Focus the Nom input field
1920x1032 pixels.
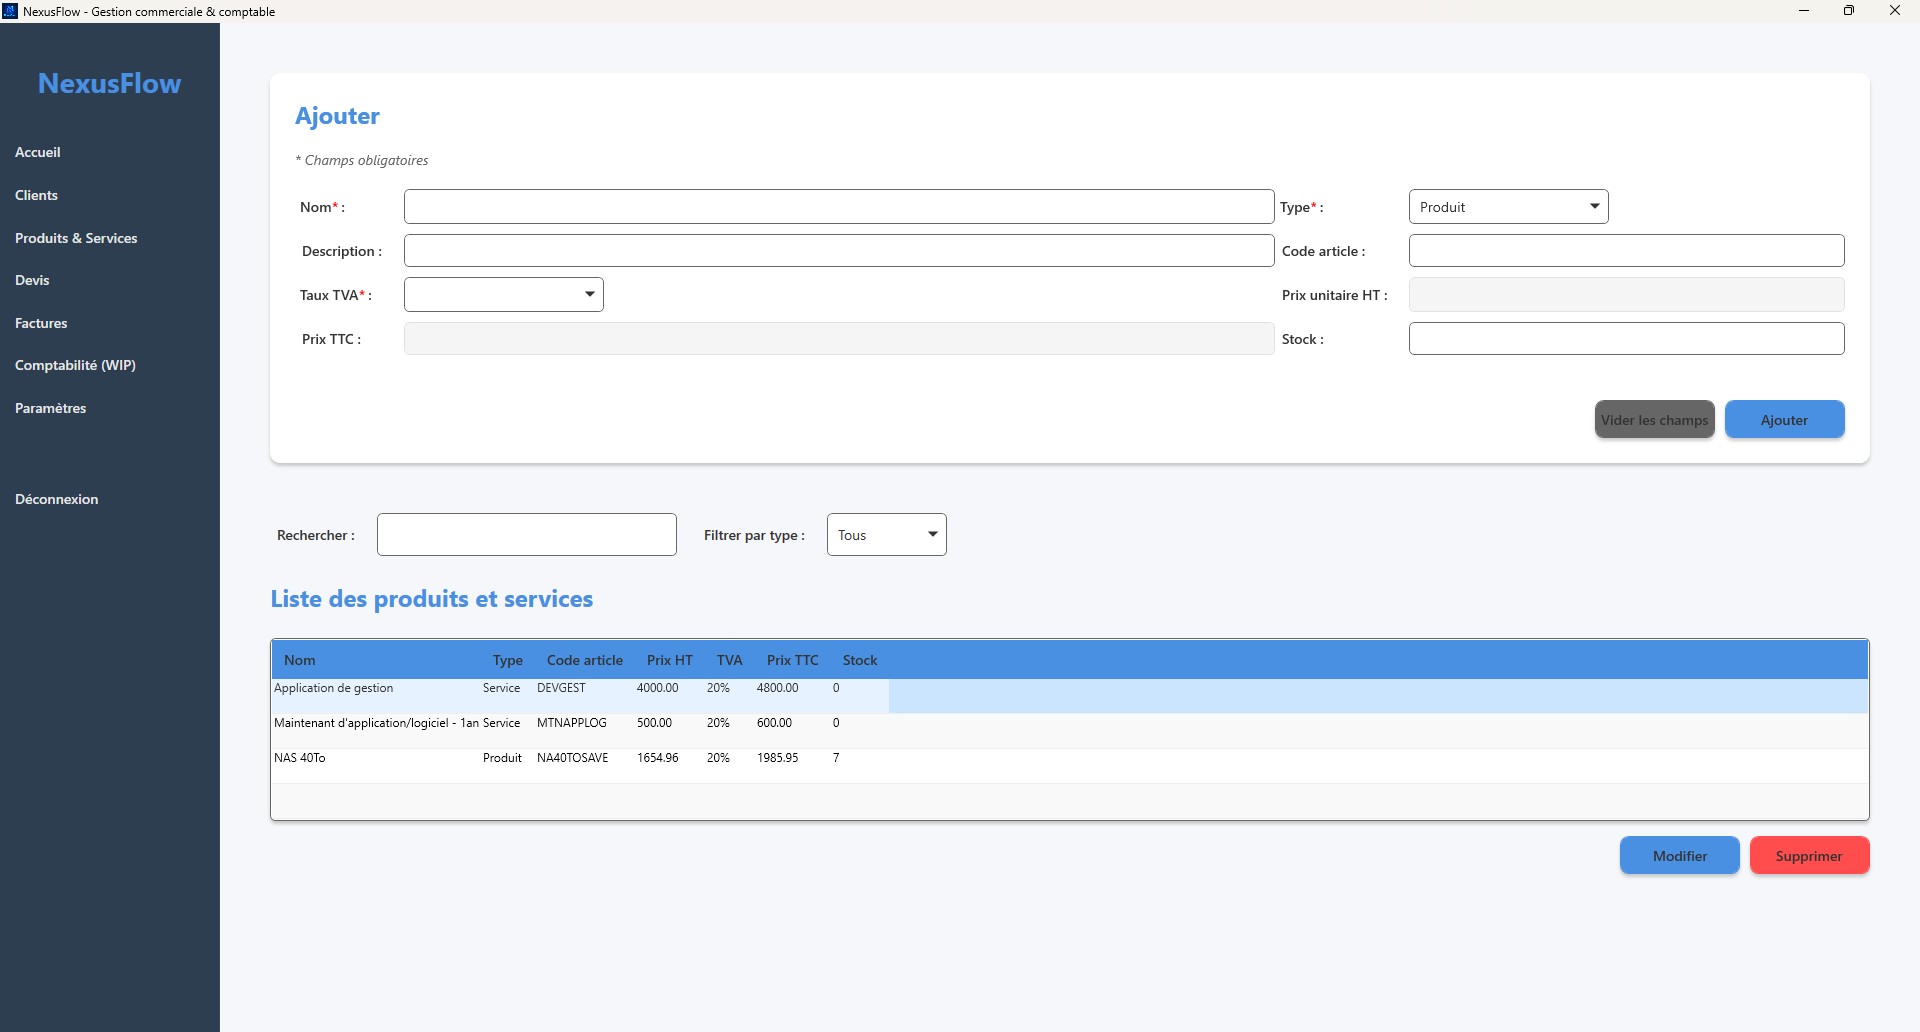tap(839, 207)
